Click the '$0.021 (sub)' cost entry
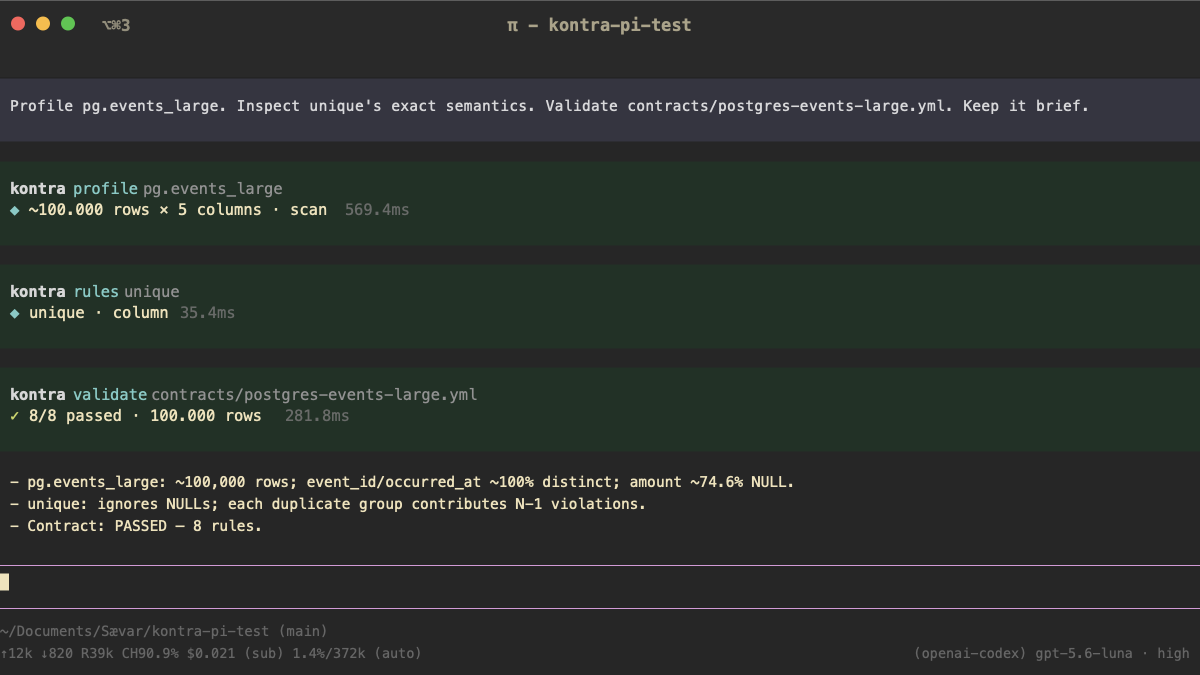 tap(236, 653)
